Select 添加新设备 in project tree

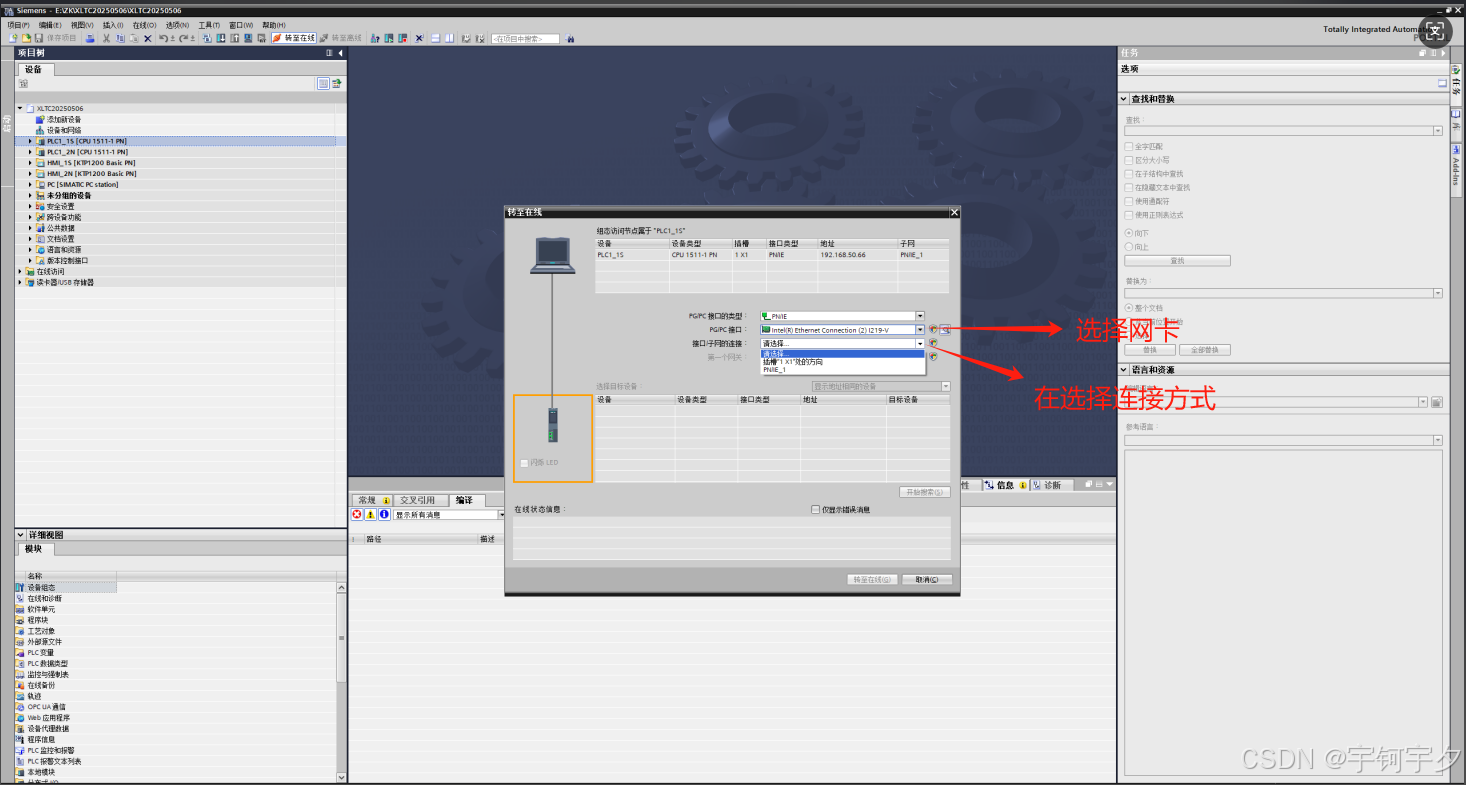(63, 119)
